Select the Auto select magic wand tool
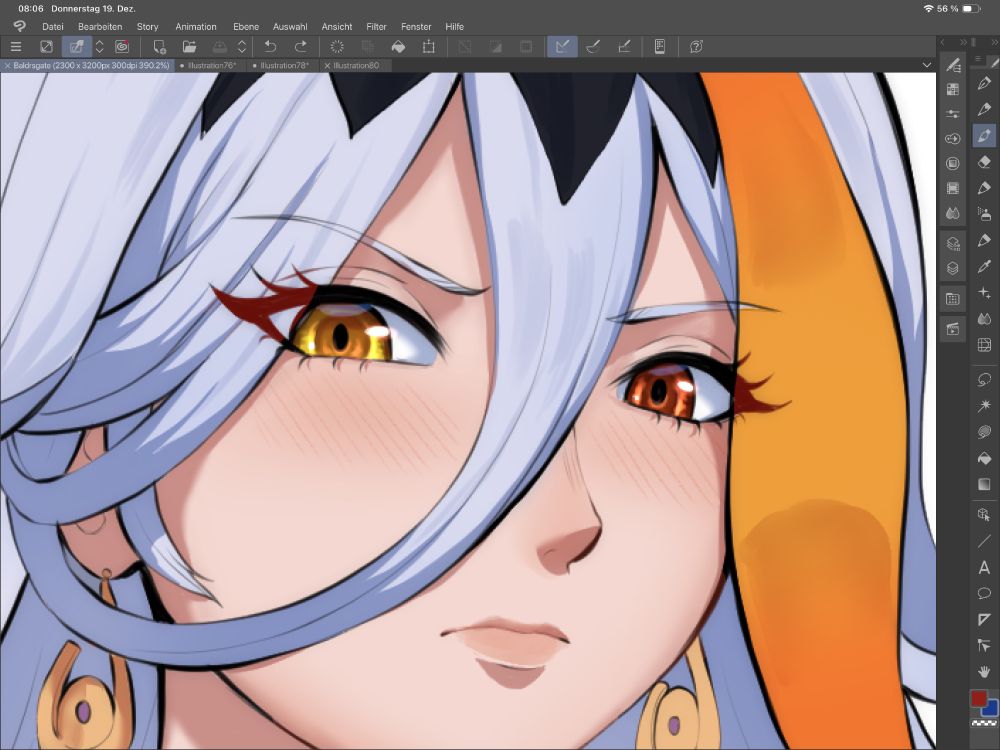The image size is (1000, 750). pyautogui.click(x=984, y=406)
